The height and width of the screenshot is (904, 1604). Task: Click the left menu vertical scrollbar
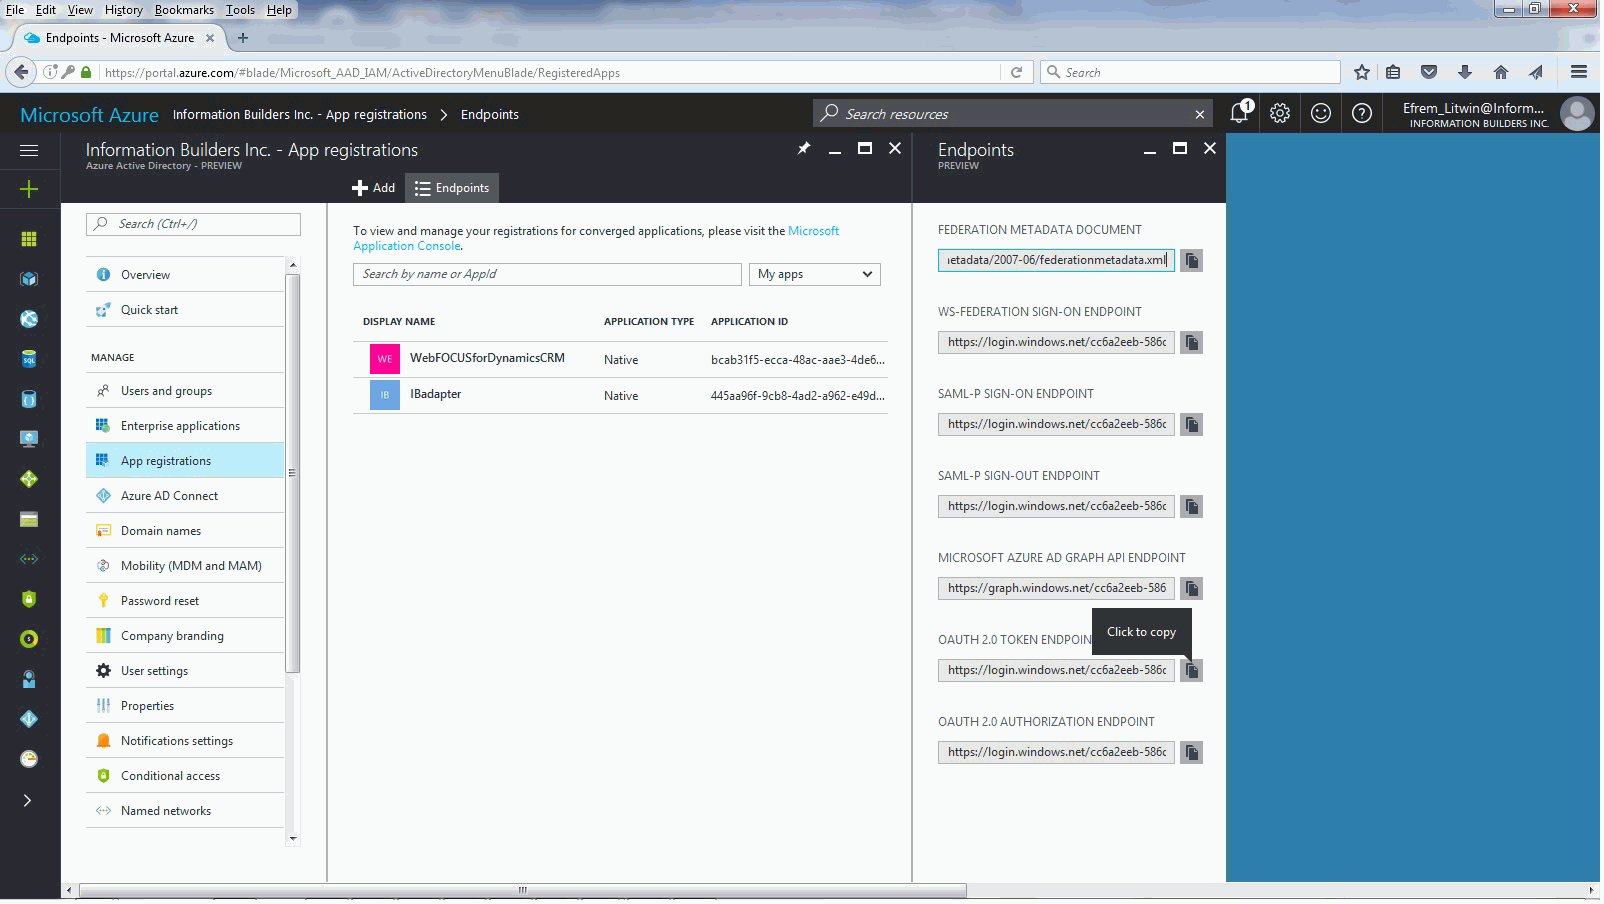pos(293,472)
